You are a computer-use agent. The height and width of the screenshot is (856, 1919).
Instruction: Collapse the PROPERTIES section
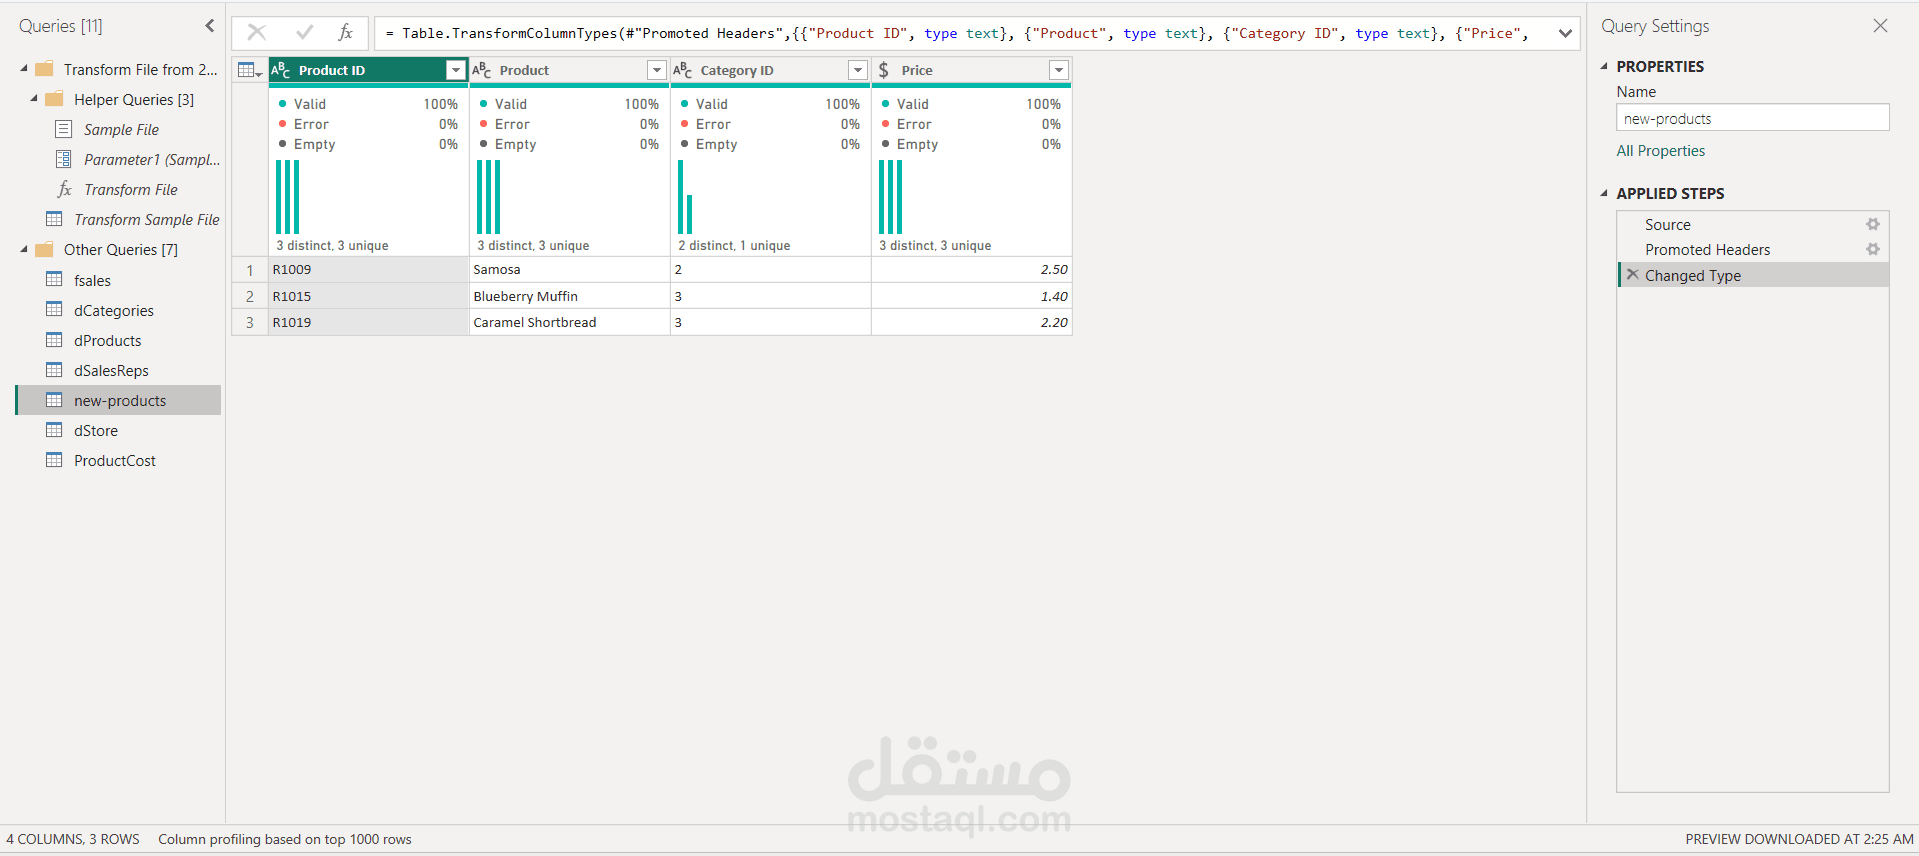(x=1605, y=66)
